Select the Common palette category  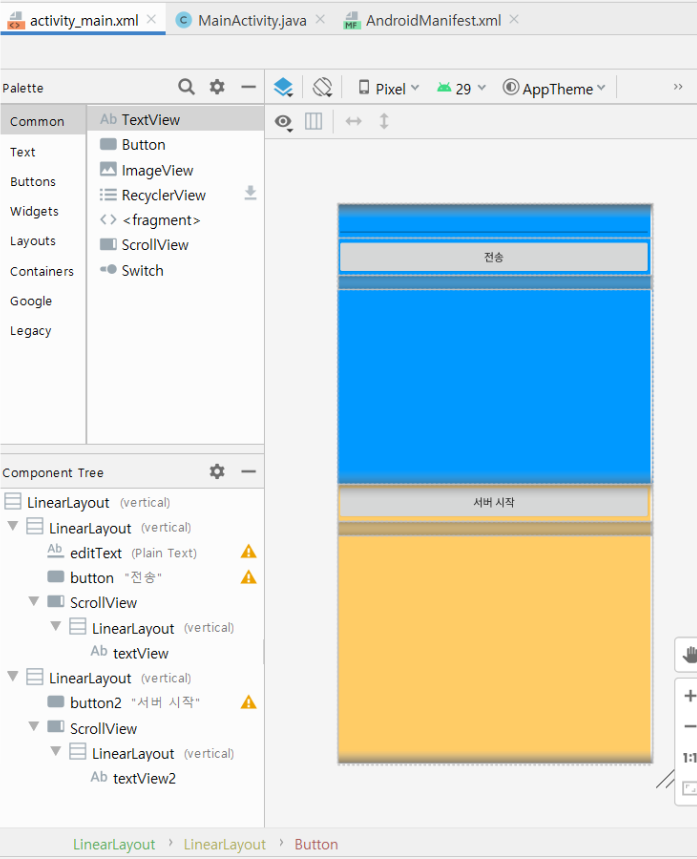[x=43, y=121]
